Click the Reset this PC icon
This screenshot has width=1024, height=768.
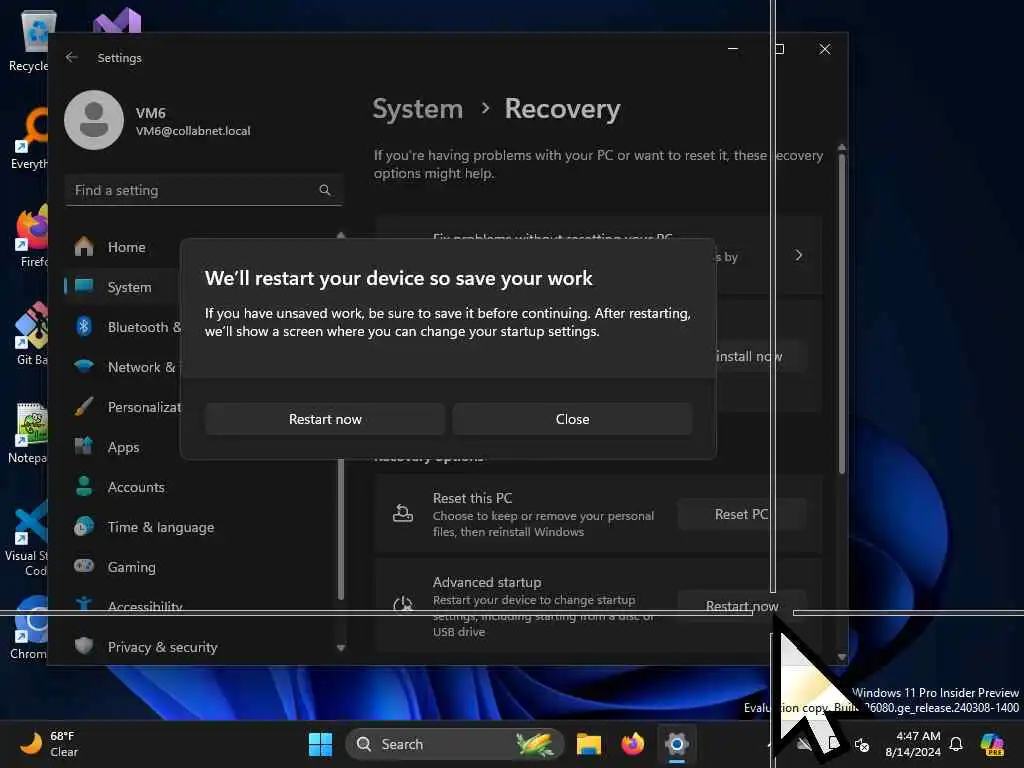click(402, 514)
